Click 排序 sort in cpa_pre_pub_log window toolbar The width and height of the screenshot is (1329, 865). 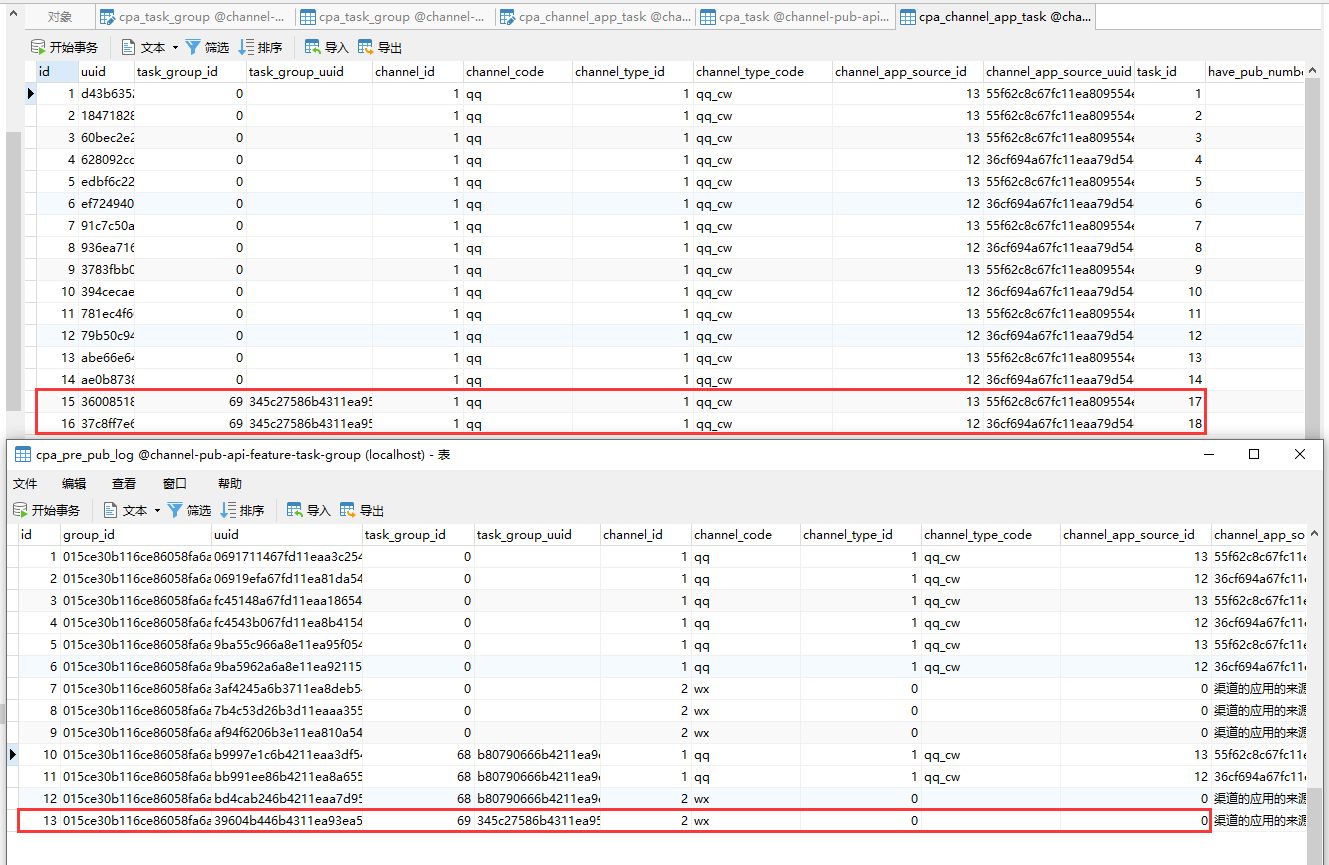coord(242,510)
